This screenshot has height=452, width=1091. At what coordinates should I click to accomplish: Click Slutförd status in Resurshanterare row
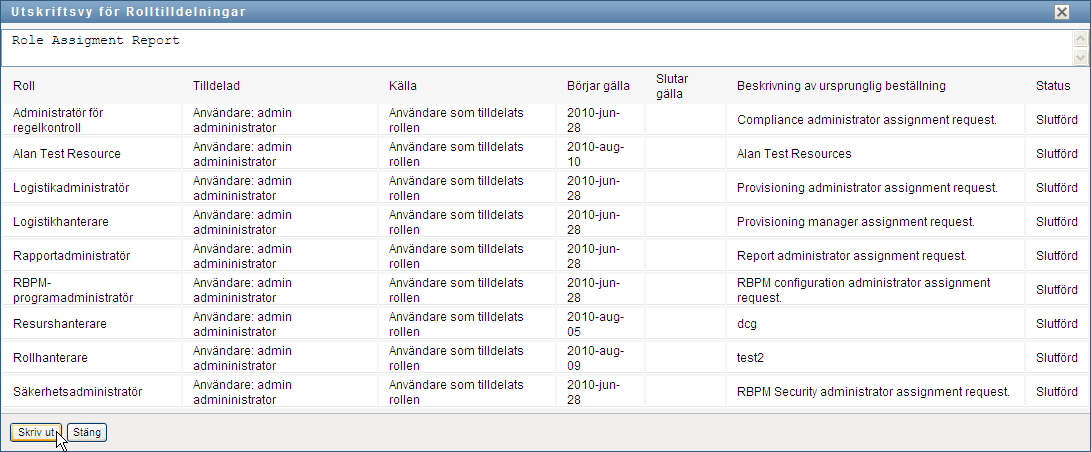(1057, 324)
